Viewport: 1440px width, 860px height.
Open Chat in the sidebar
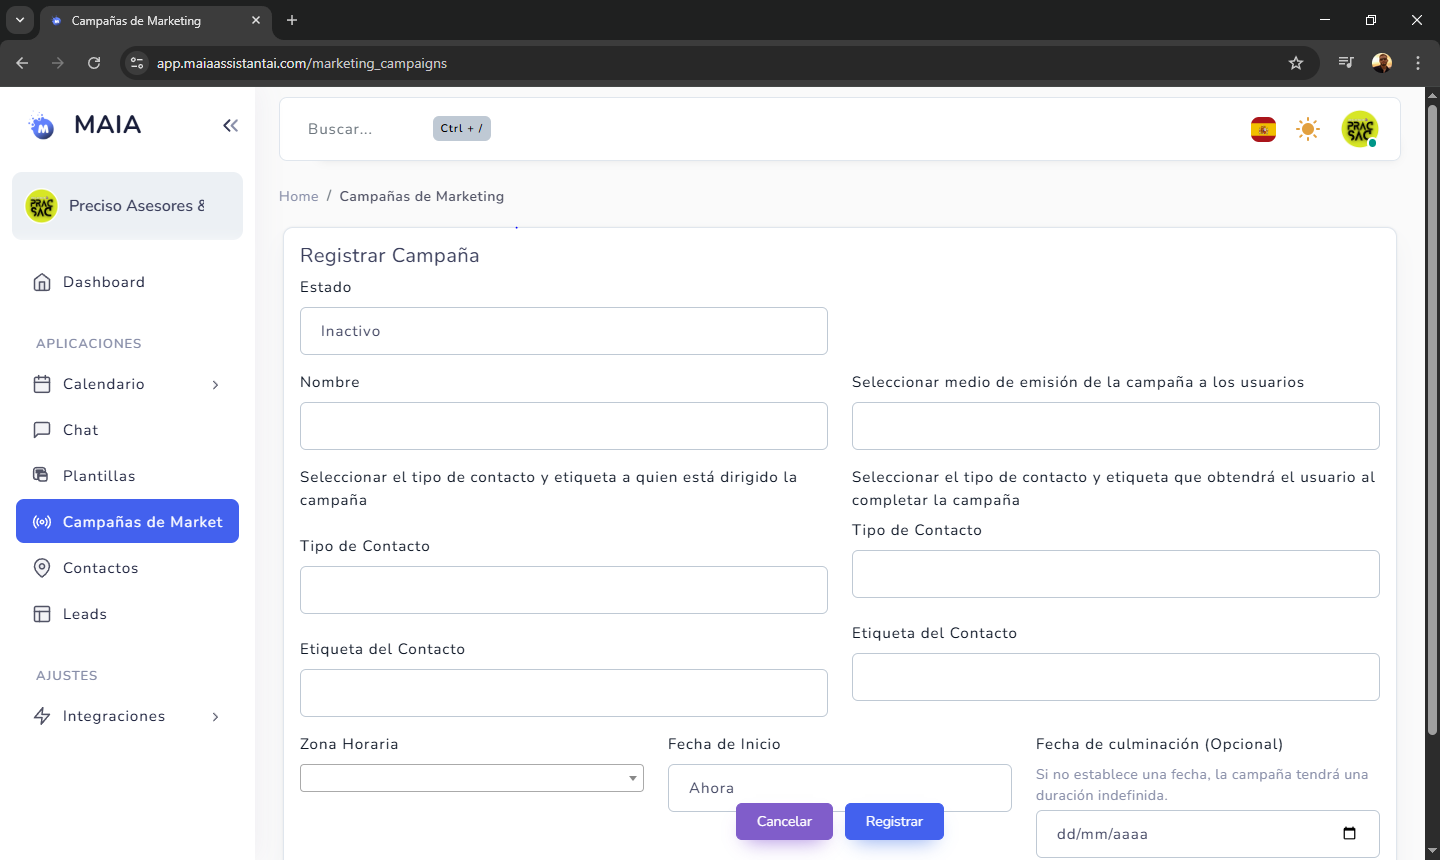(x=81, y=430)
